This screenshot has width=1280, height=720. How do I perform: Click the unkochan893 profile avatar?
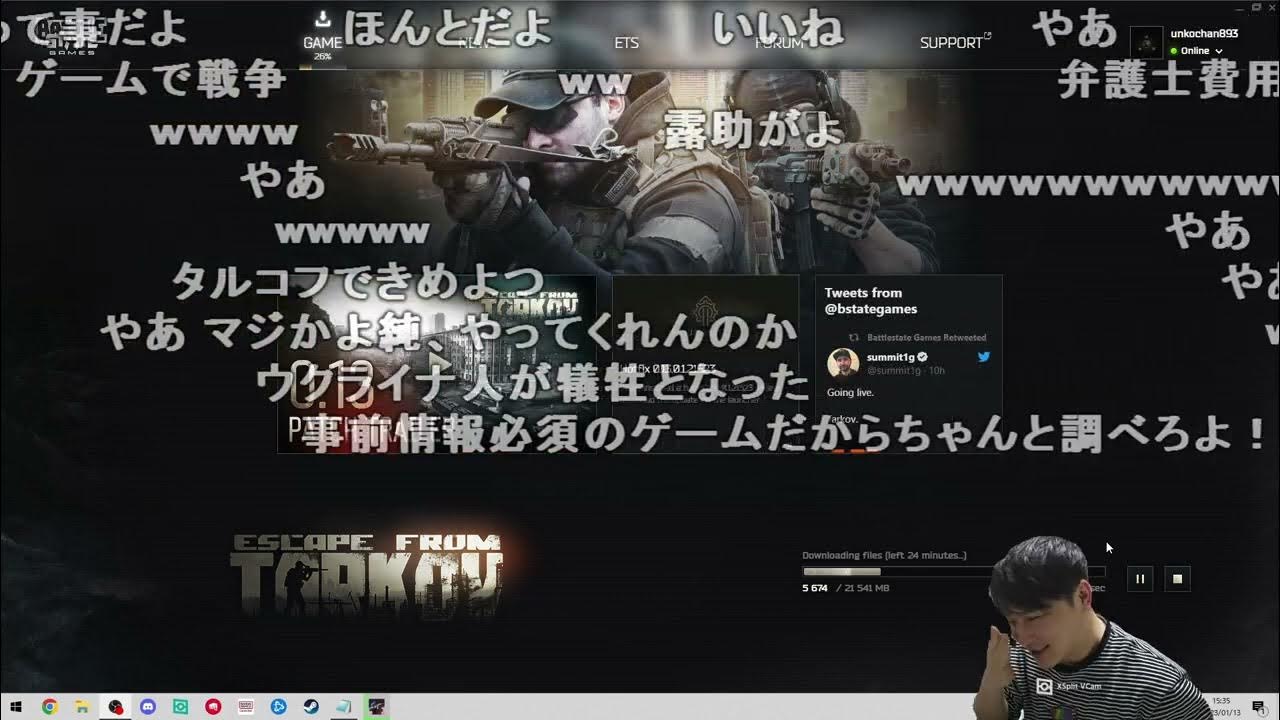tap(1147, 42)
